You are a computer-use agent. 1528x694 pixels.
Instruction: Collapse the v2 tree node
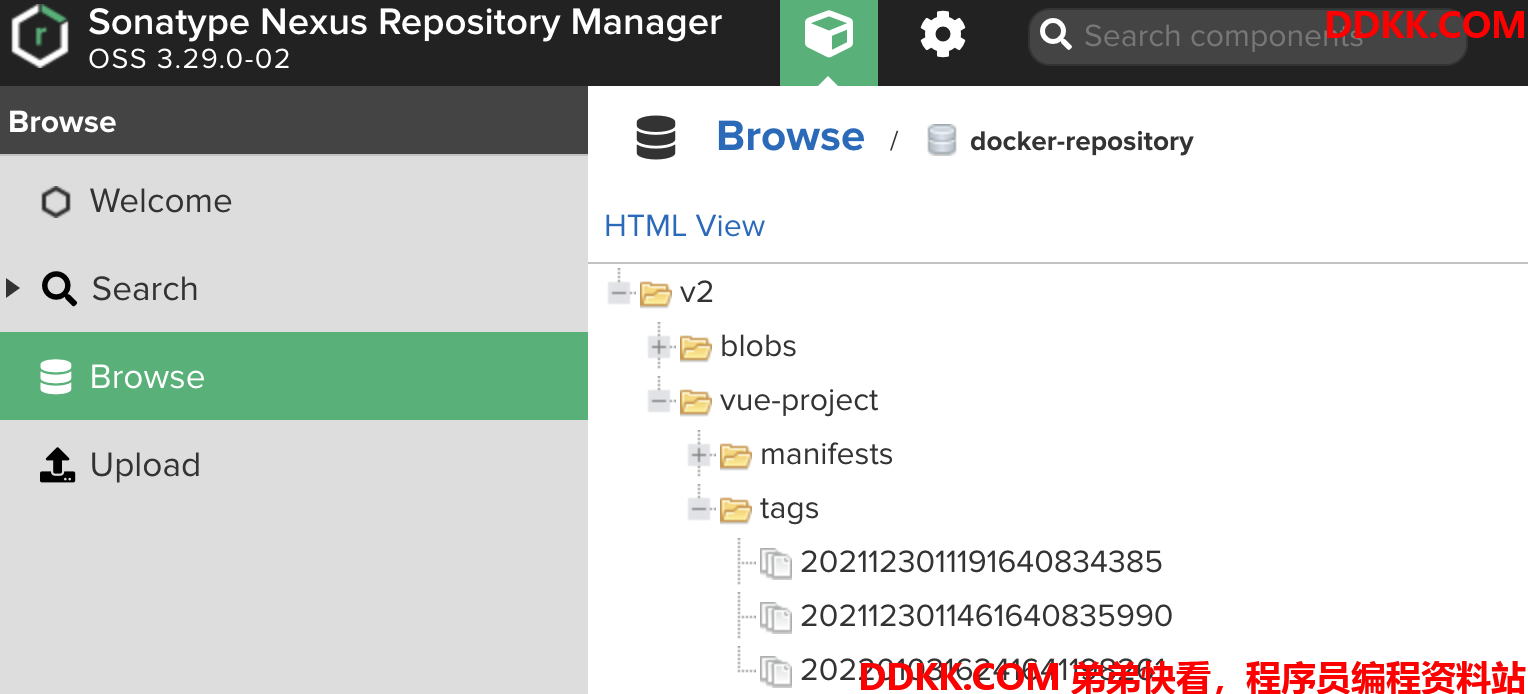[x=619, y=293]
